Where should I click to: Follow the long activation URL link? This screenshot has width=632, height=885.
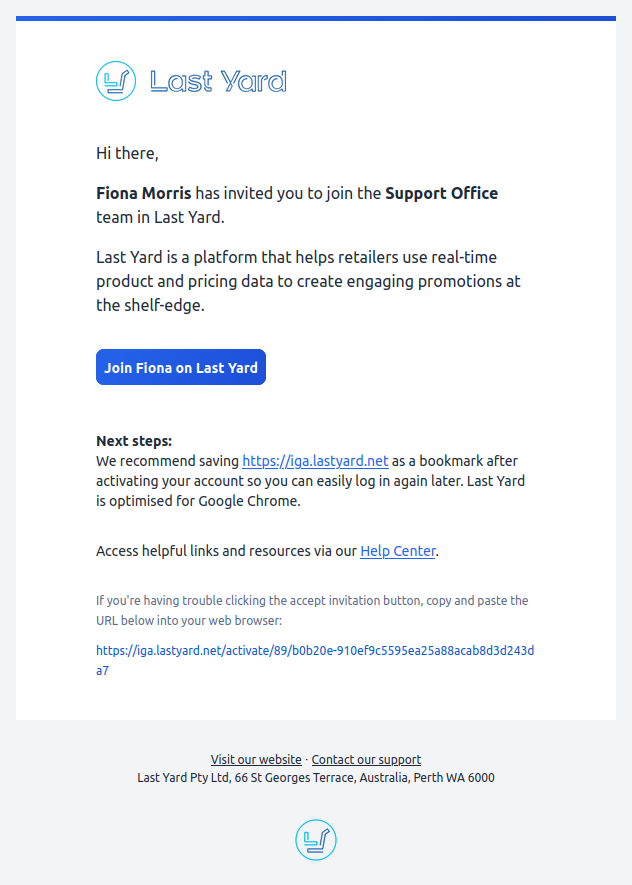[x=315, y=660]
